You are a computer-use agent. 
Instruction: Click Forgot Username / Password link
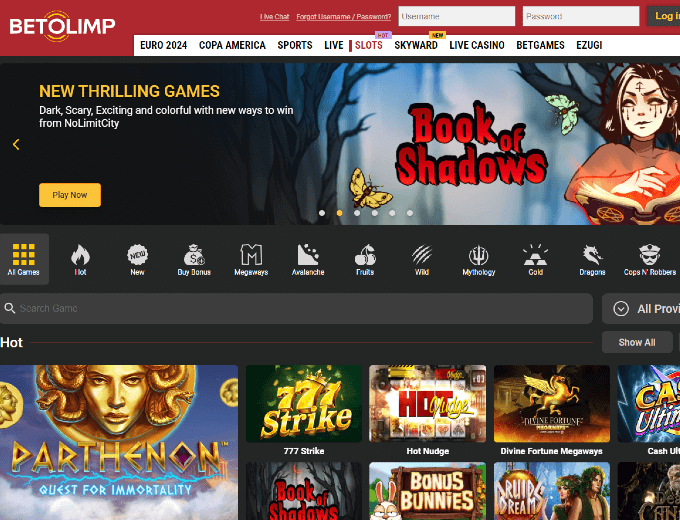[x=343, y=17]
